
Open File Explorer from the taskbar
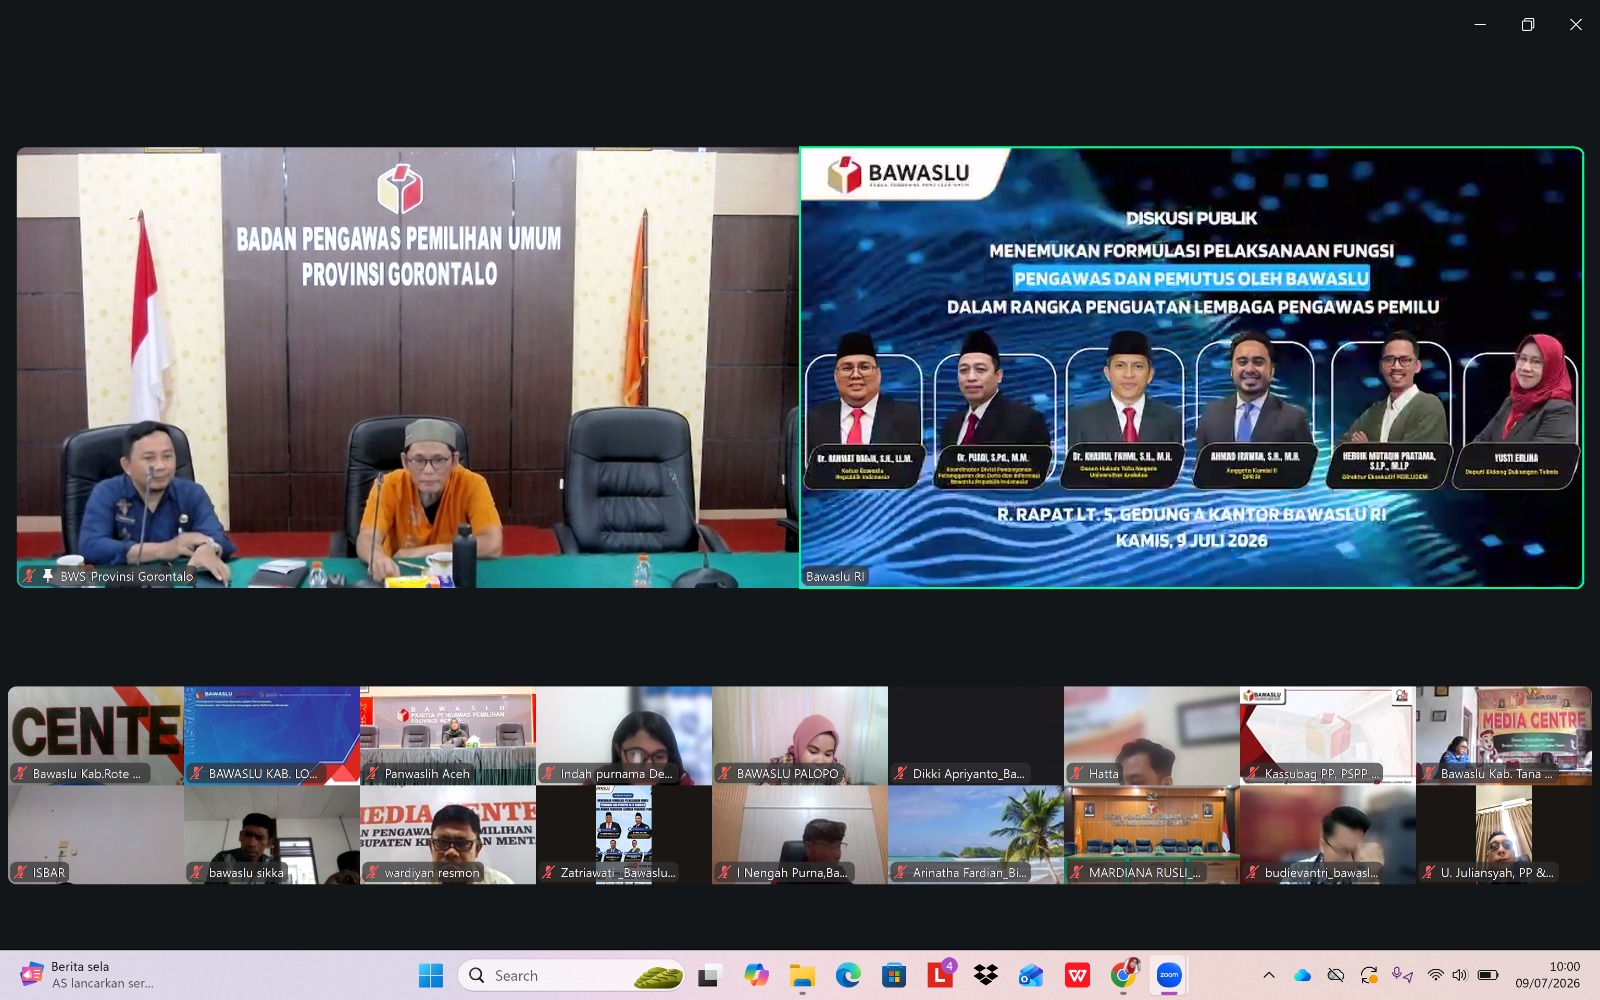point(802,975)
